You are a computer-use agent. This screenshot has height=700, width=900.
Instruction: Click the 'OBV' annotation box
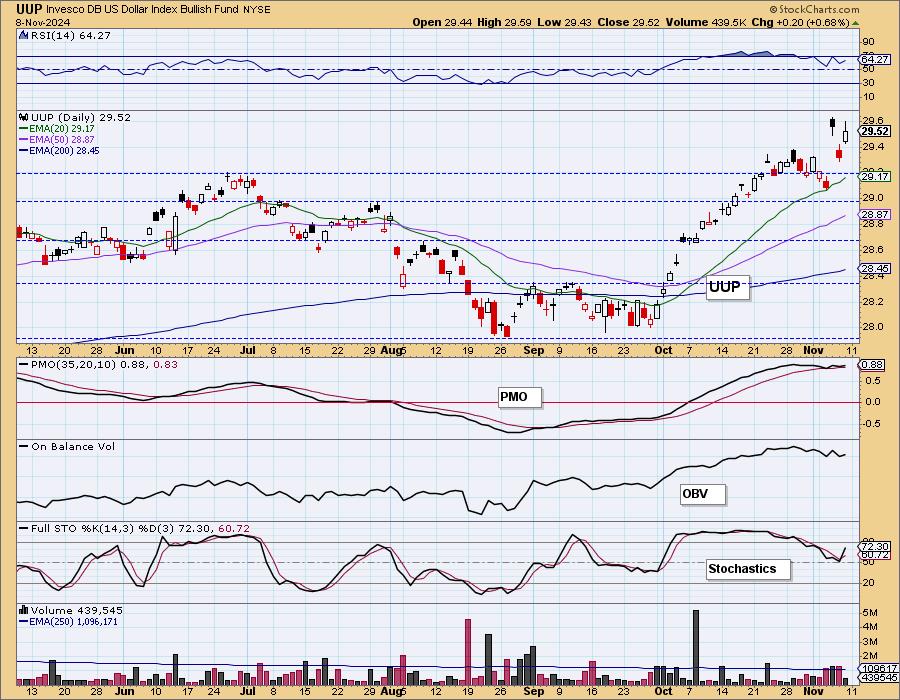pos(702,493)
